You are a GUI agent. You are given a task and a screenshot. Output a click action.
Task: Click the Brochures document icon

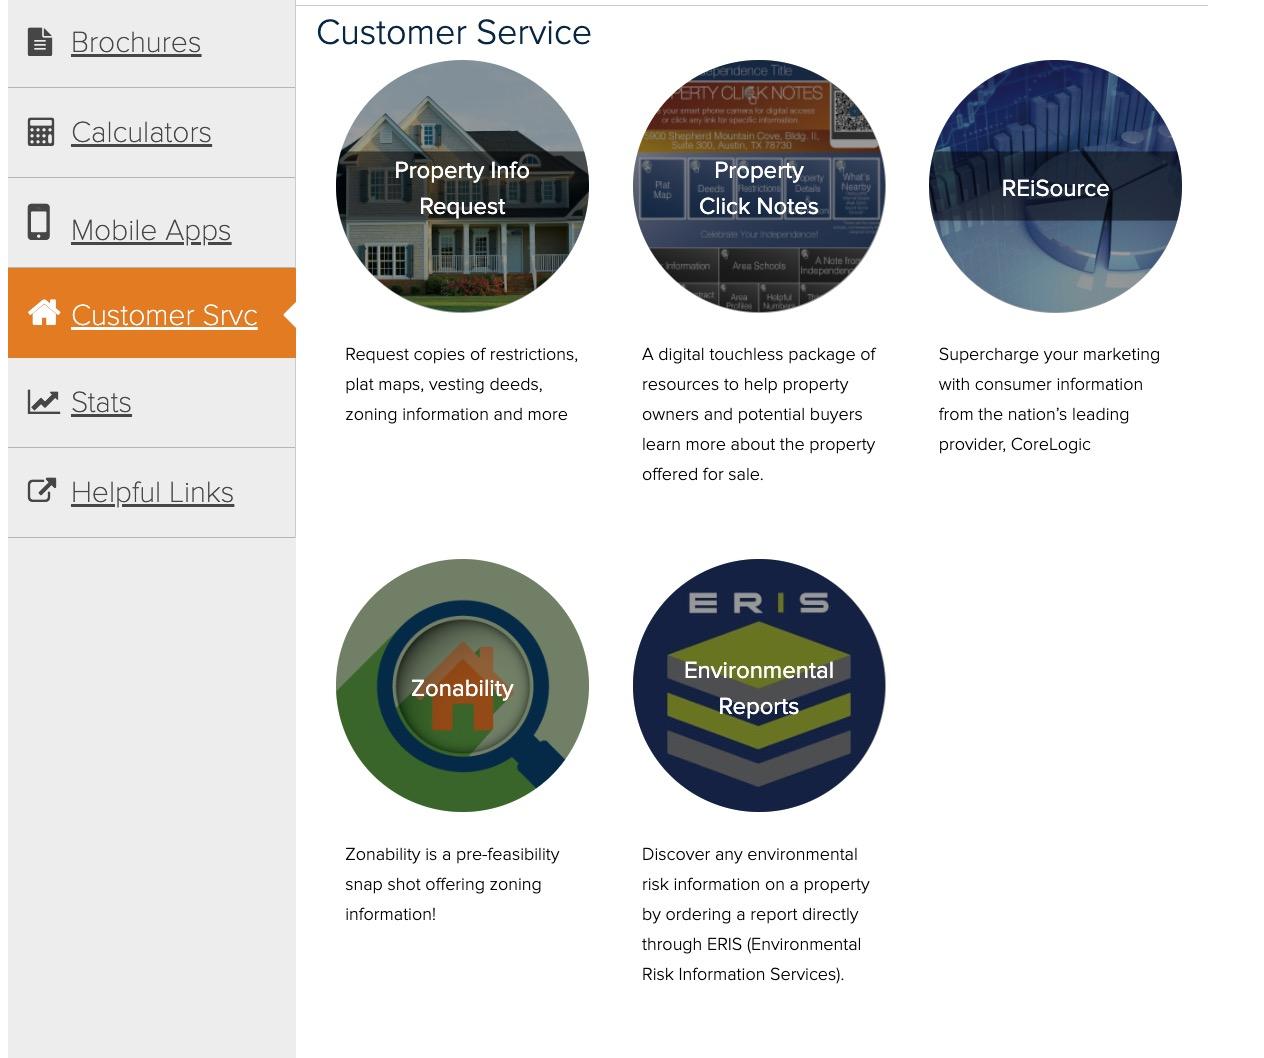click(x=40, y=42)
